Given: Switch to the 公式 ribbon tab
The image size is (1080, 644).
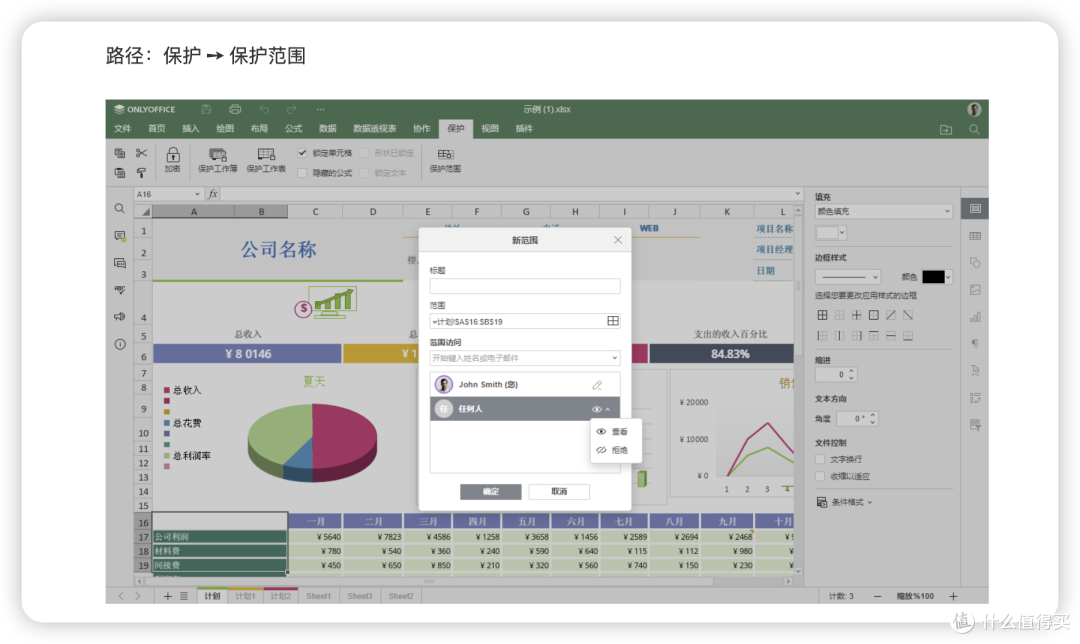Looking at the screenshot, I should click(293, 129).
